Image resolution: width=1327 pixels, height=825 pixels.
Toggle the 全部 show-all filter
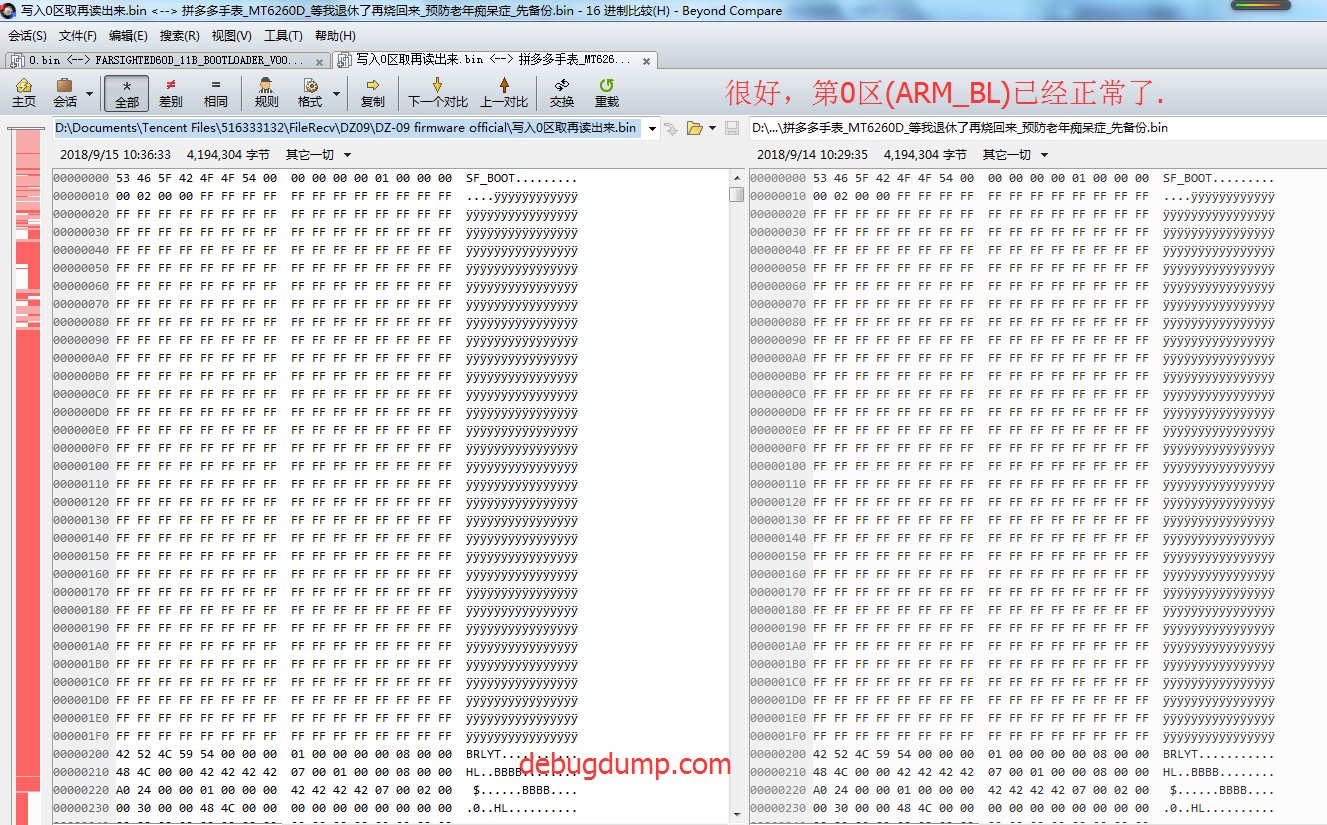[127, 93]
